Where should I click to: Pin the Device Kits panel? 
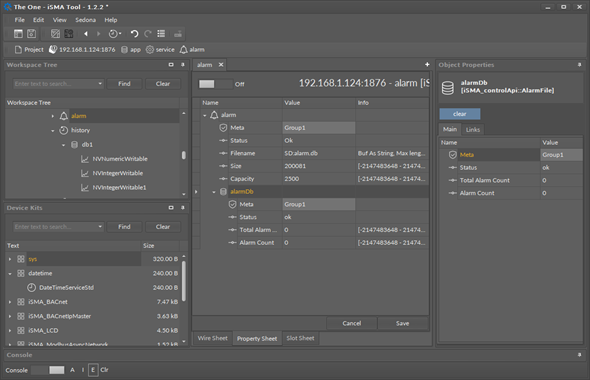click(x=183, y=208)
